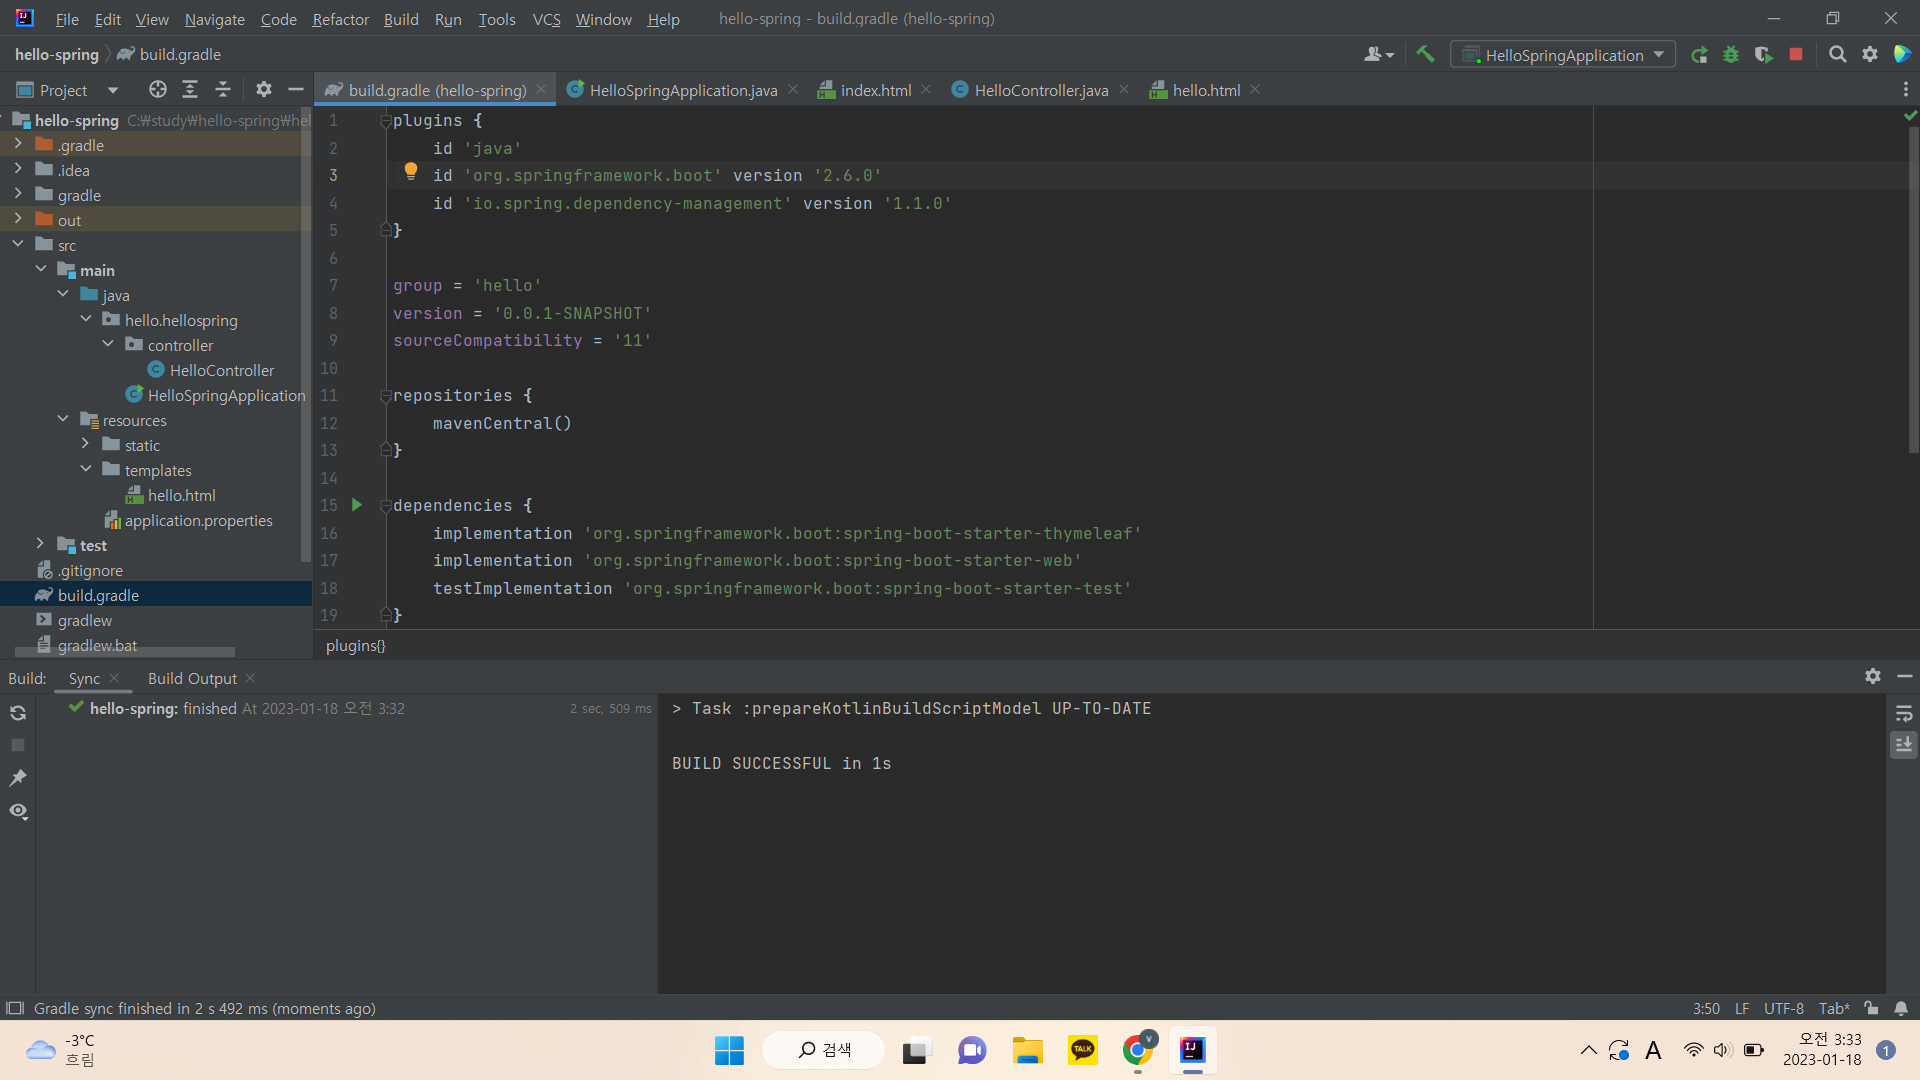Switch to index.html editor tab

(x=875, y=90)
